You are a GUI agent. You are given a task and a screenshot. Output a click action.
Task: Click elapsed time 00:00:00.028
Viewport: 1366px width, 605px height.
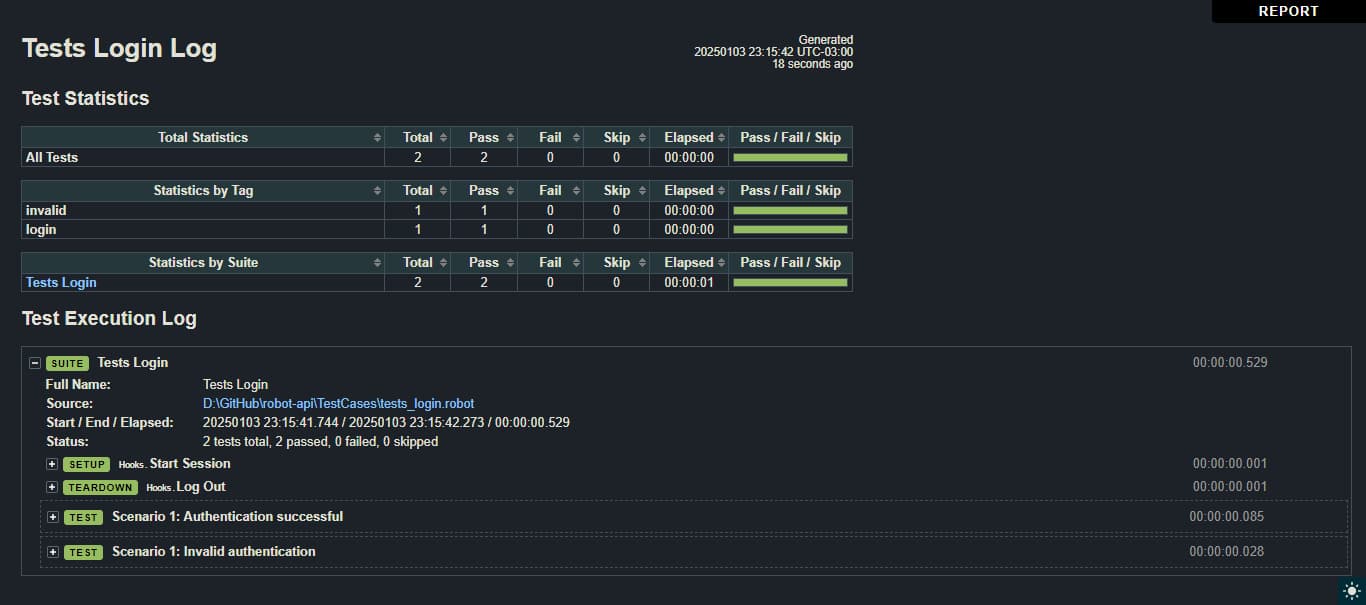(x=1227, y=552)
